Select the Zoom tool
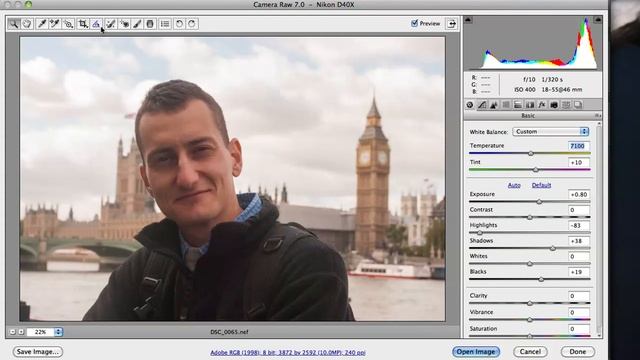Screen dimensions: 640x360 13,24
